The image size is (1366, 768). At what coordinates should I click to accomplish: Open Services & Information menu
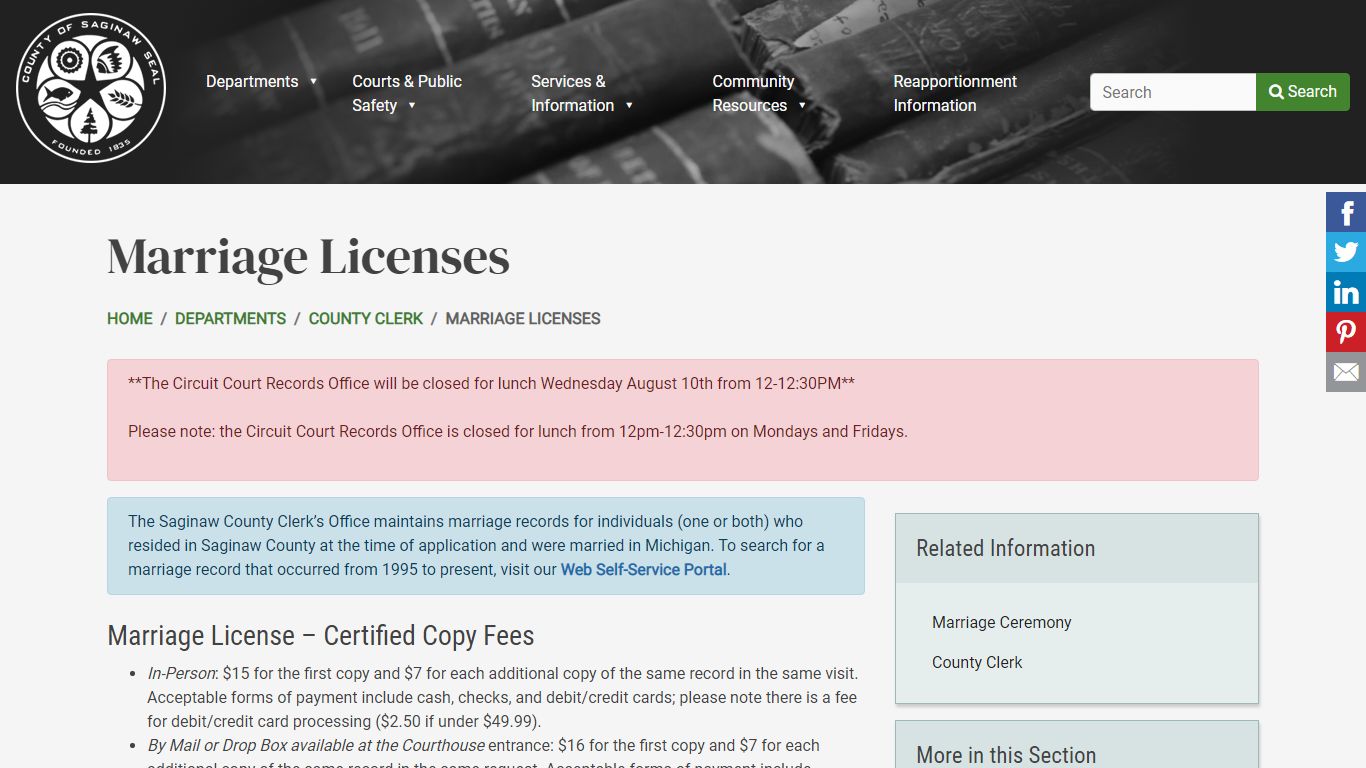coord(573,93)
